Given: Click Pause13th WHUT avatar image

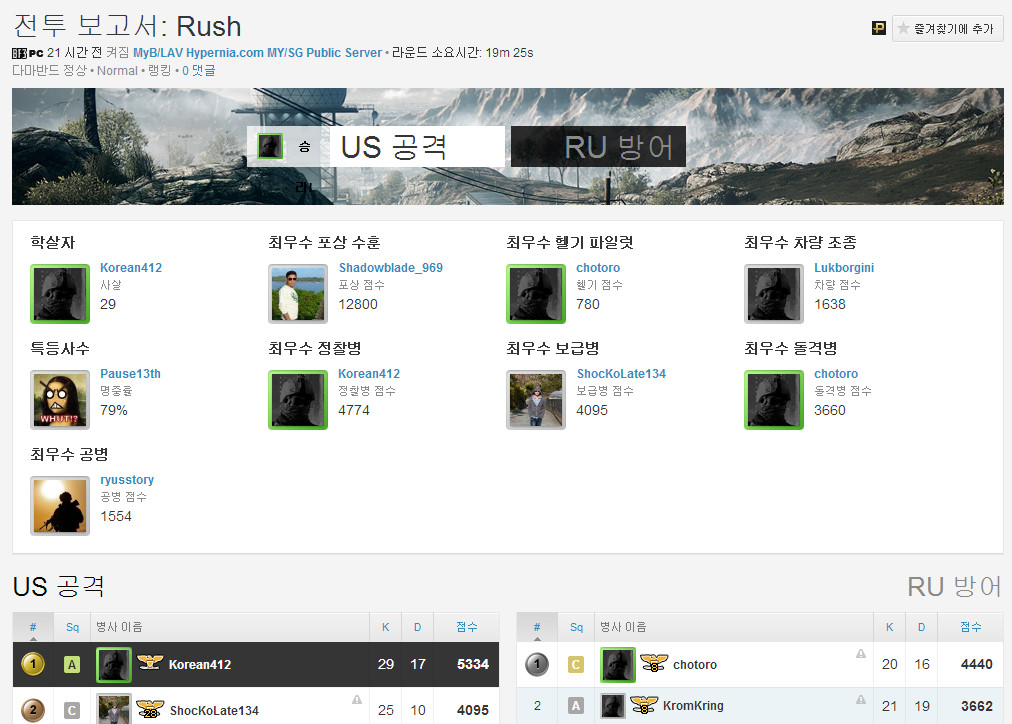Looking at the screenshot, I should [60, 399].
